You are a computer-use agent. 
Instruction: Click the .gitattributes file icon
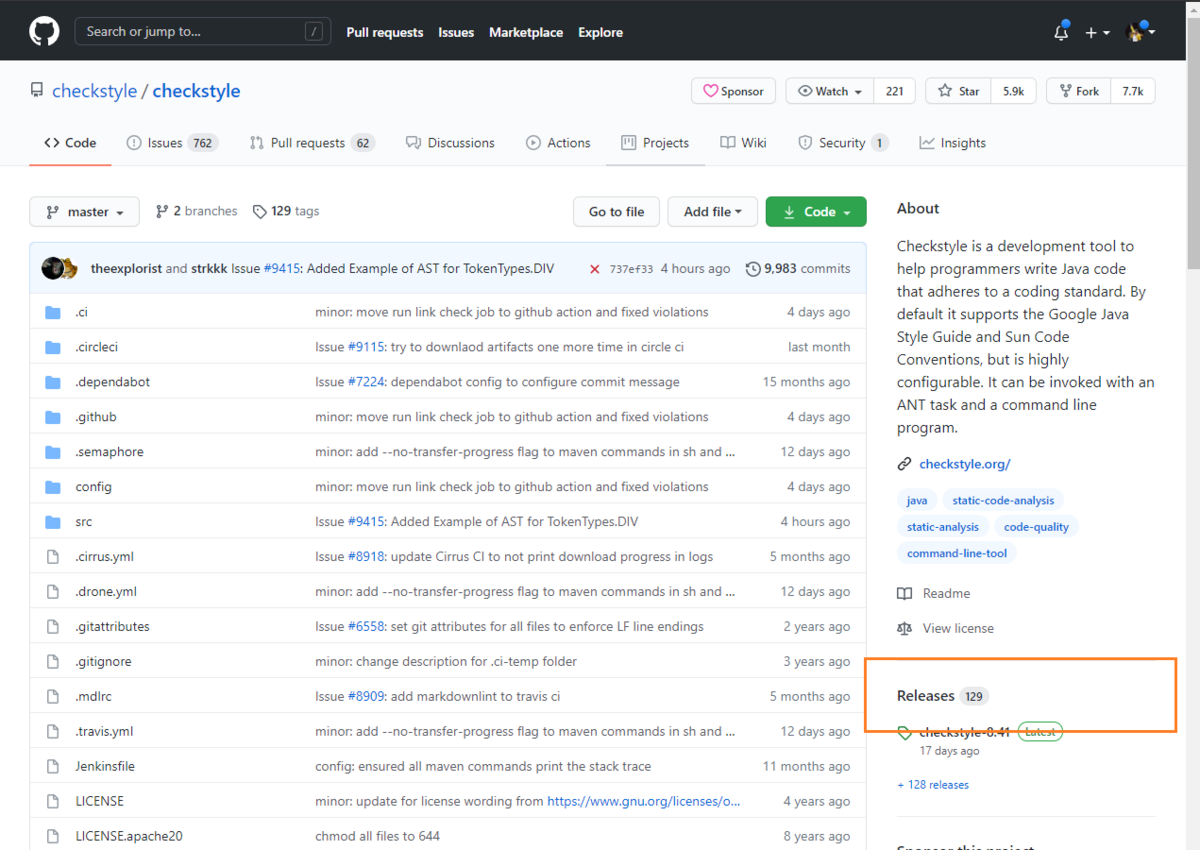[53, 627]
